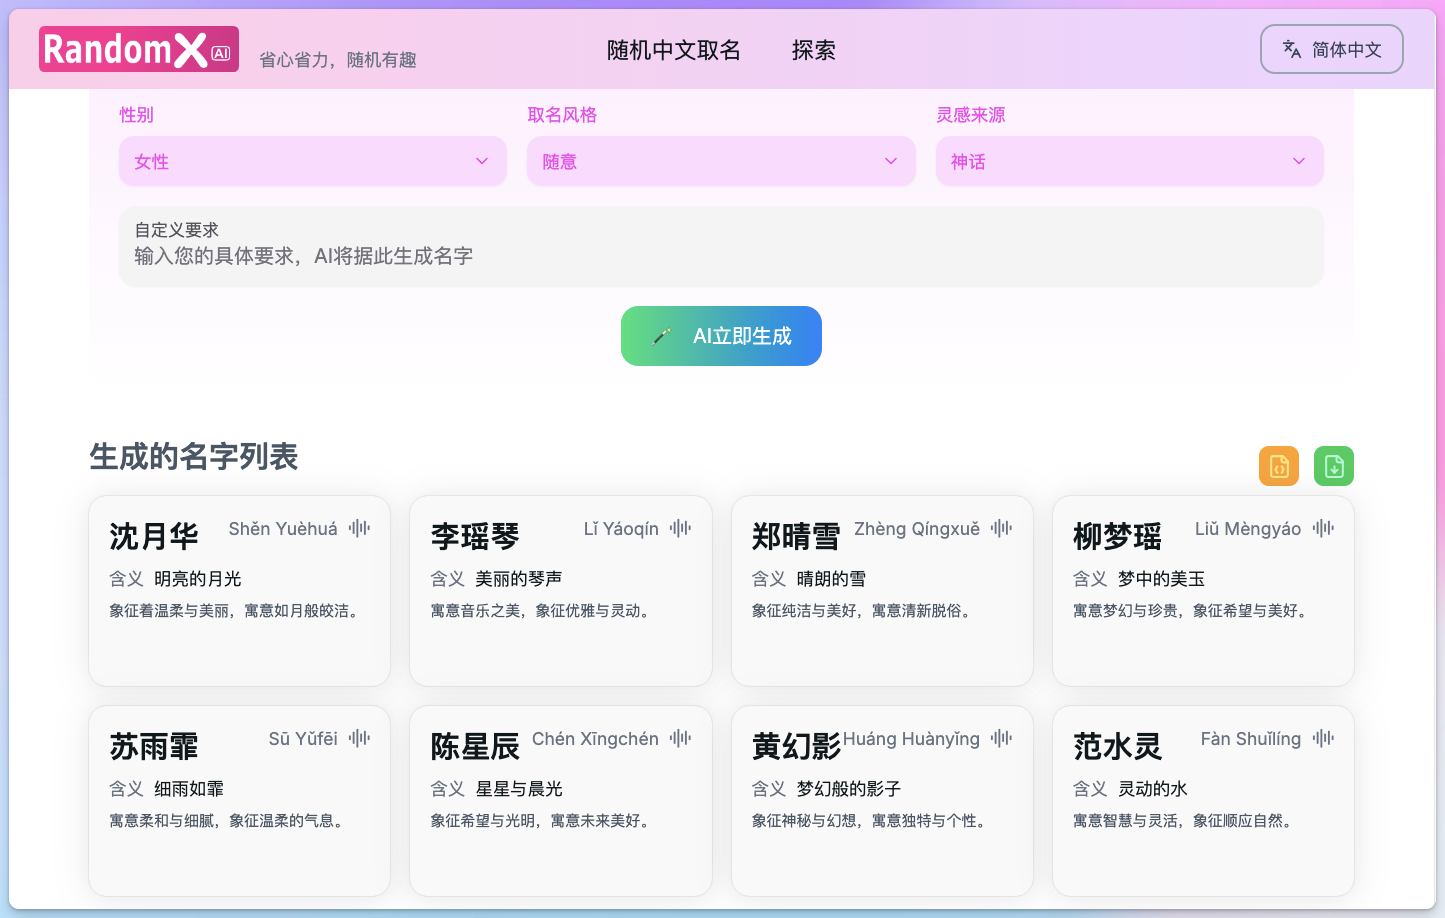Select the 随机中文取名 menu item

pos(672,50)
